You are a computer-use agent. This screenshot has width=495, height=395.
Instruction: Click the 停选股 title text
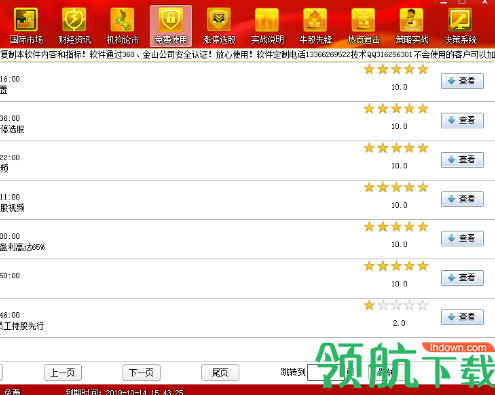click(12, 129)
